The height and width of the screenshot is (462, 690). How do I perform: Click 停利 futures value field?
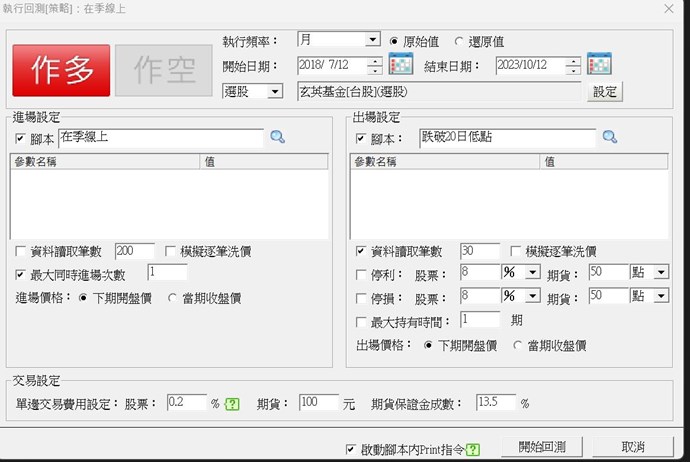pos(609,272)
